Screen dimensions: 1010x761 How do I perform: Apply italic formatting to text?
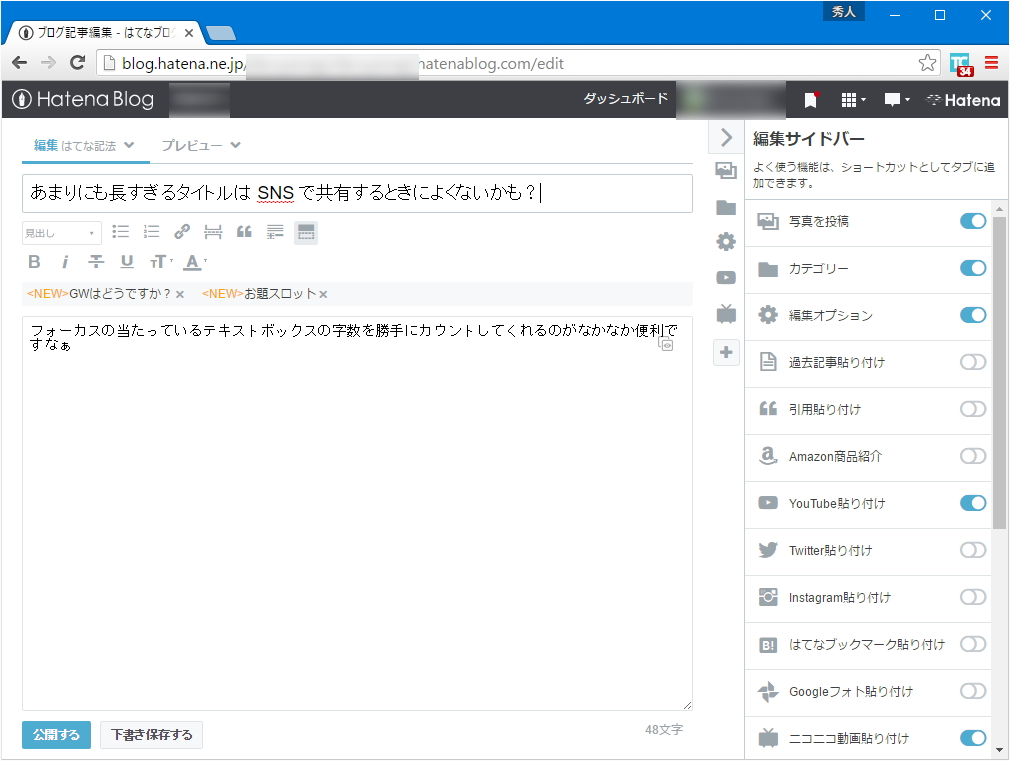[65, 261]
